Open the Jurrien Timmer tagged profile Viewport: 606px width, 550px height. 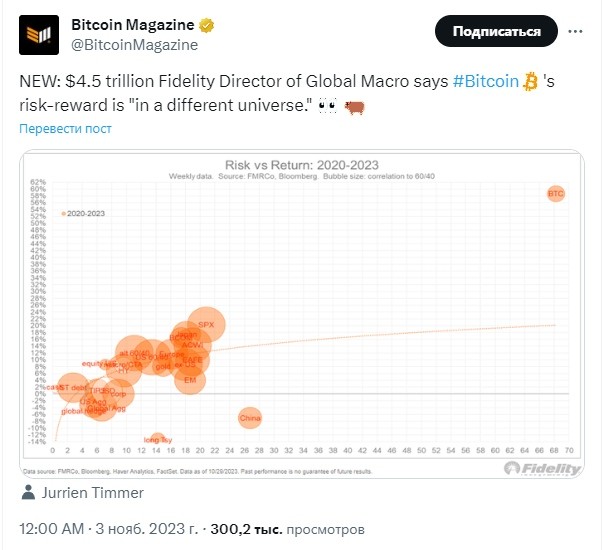click(x=93, y=493)
